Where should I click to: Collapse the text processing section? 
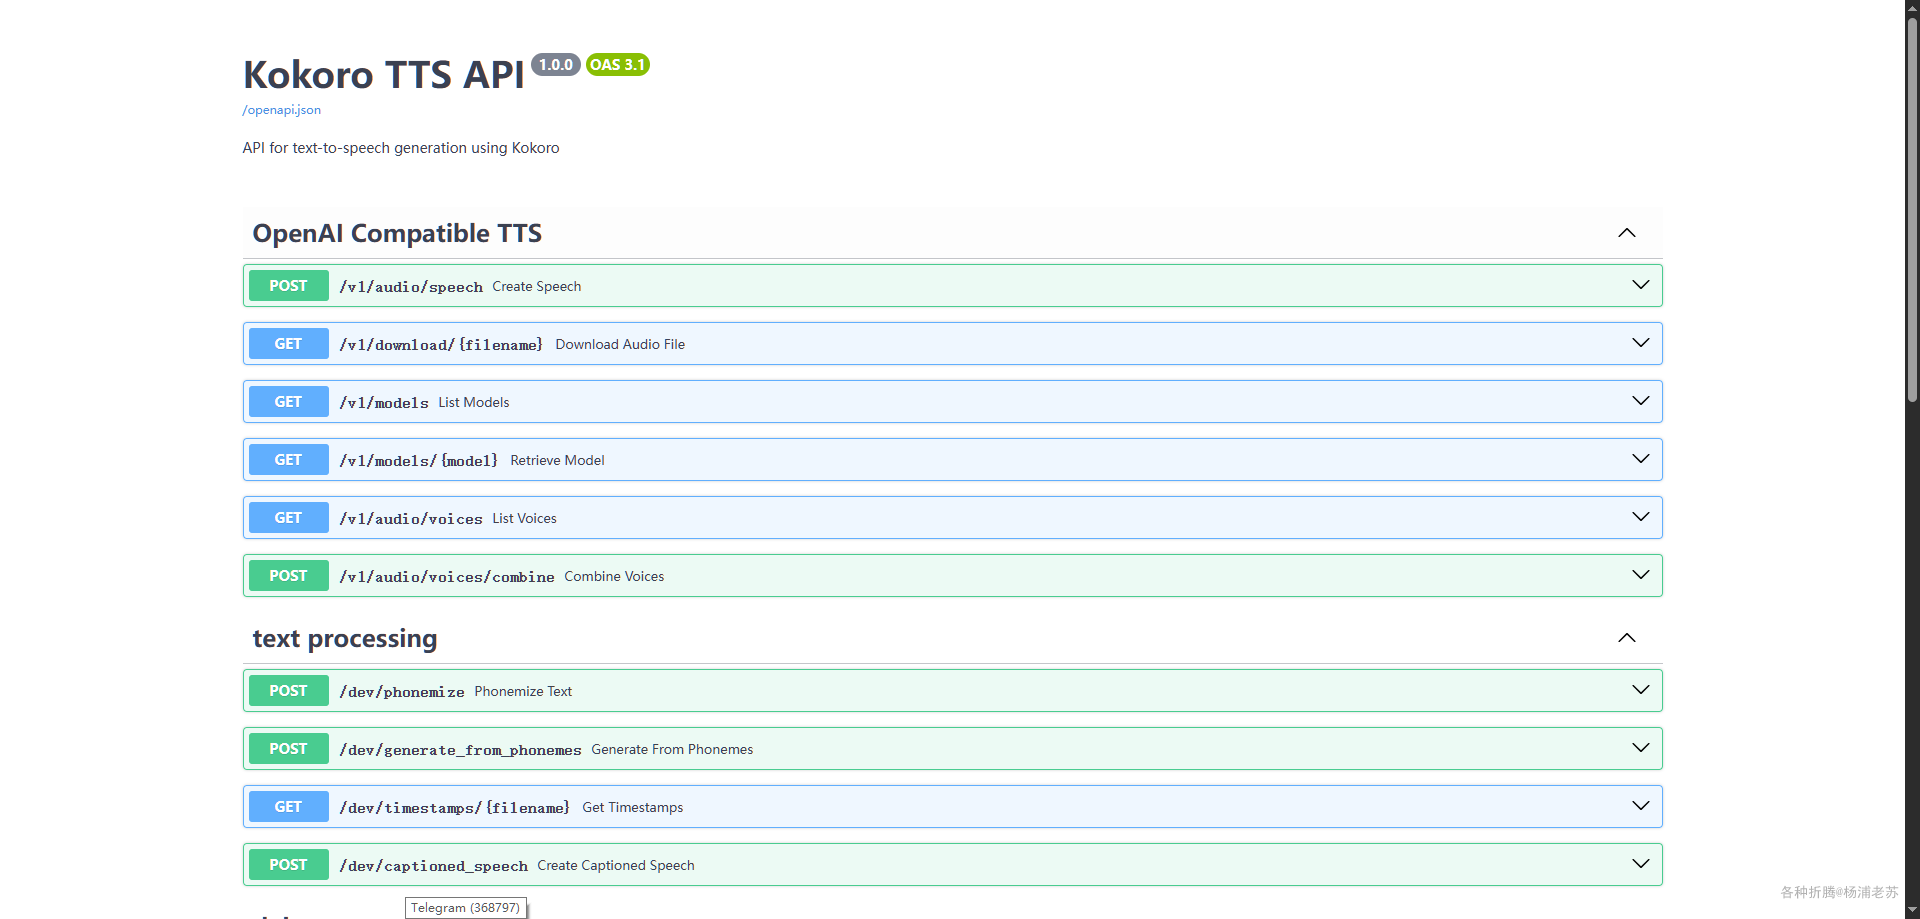(x=1627, y=638)
